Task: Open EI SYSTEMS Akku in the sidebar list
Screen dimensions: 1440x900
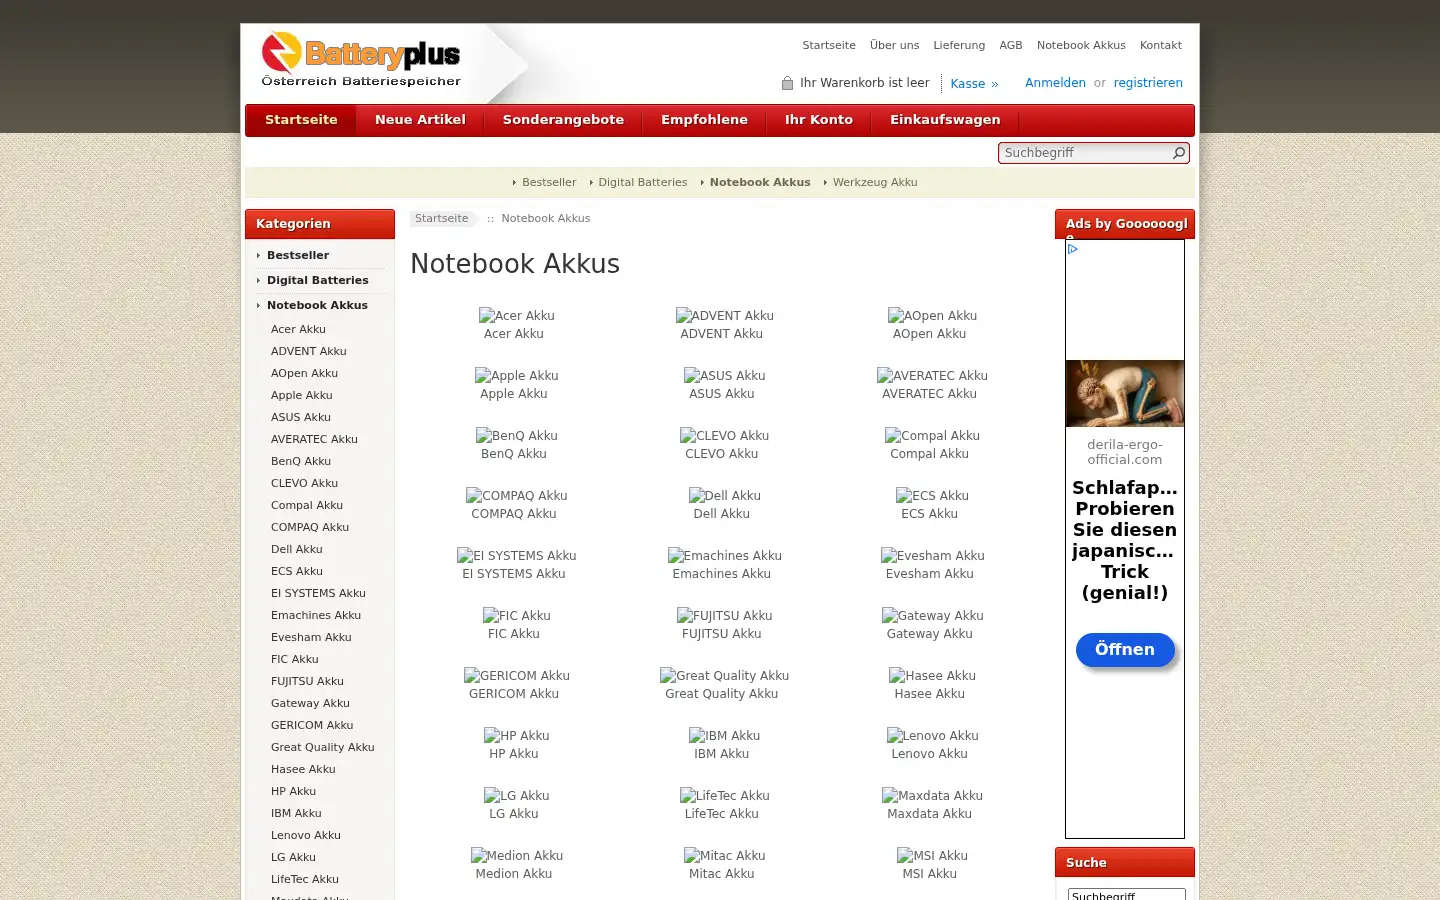Action: pos(318,594)
